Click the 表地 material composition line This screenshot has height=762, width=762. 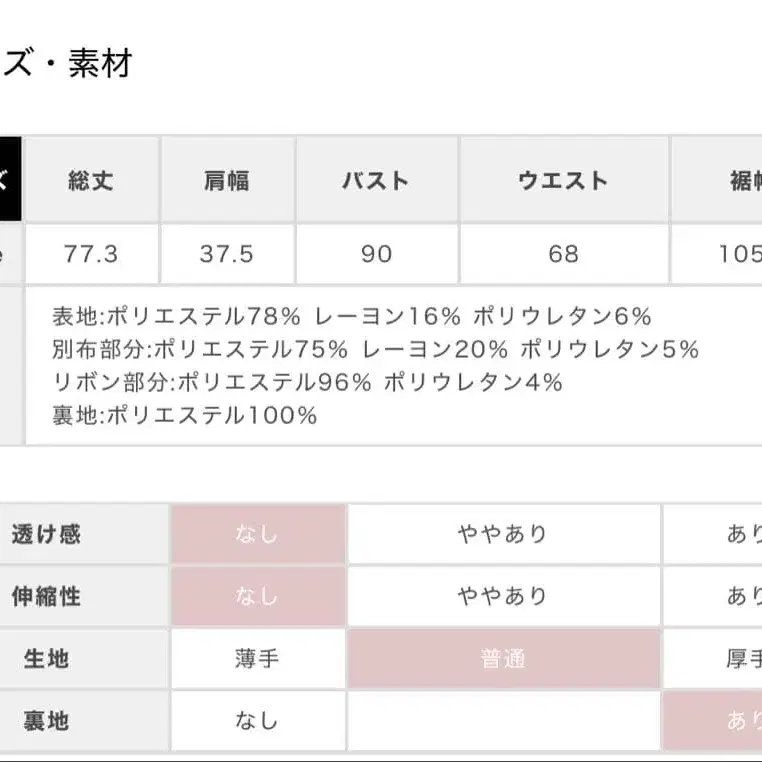coord(351,317)
